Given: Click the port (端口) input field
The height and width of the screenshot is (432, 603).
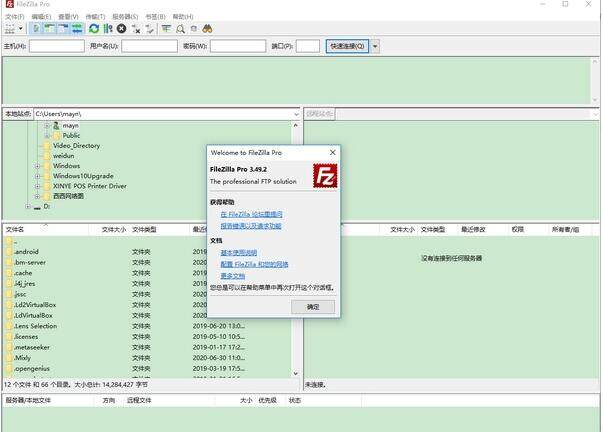Looking at the screenshot, I should tap(308, 47).
